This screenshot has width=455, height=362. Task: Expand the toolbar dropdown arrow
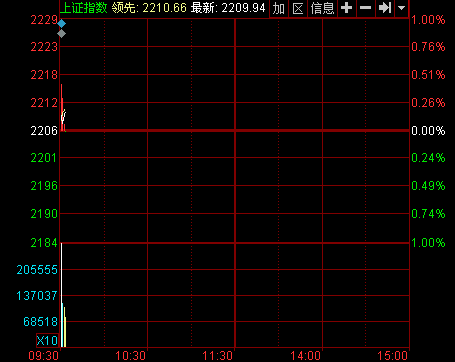[401, 8]
